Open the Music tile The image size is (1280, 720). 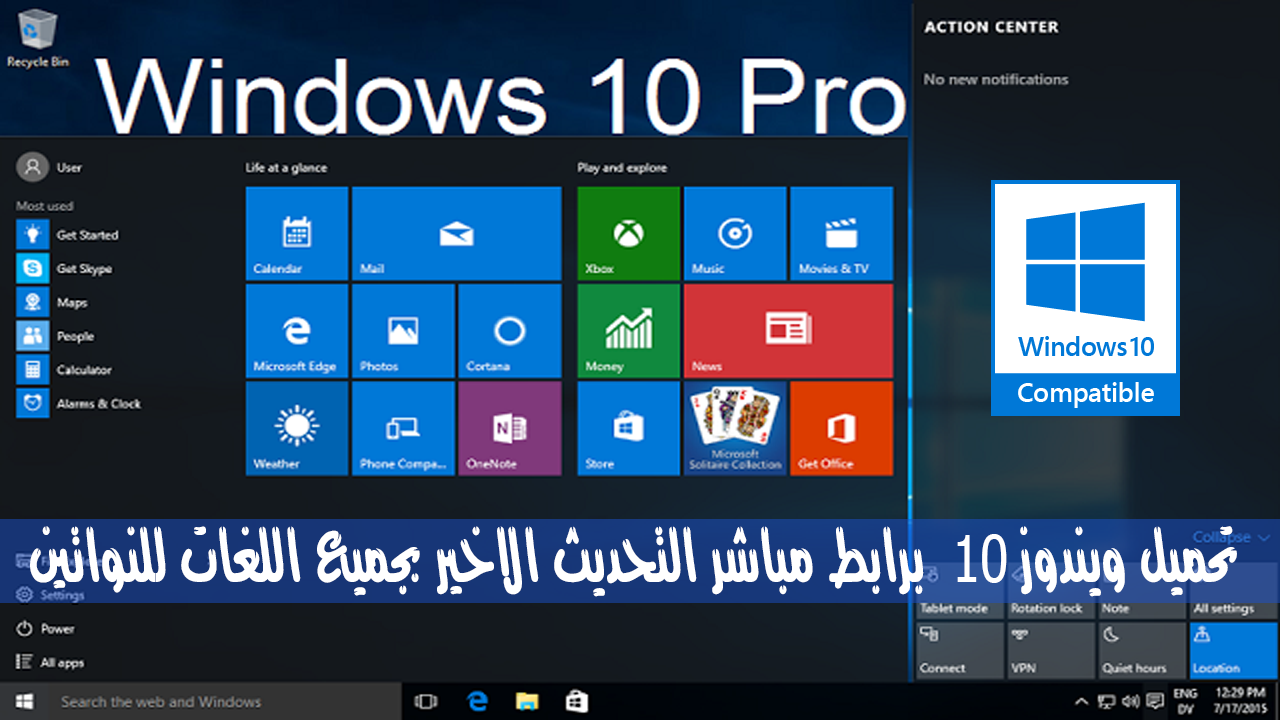735,233
